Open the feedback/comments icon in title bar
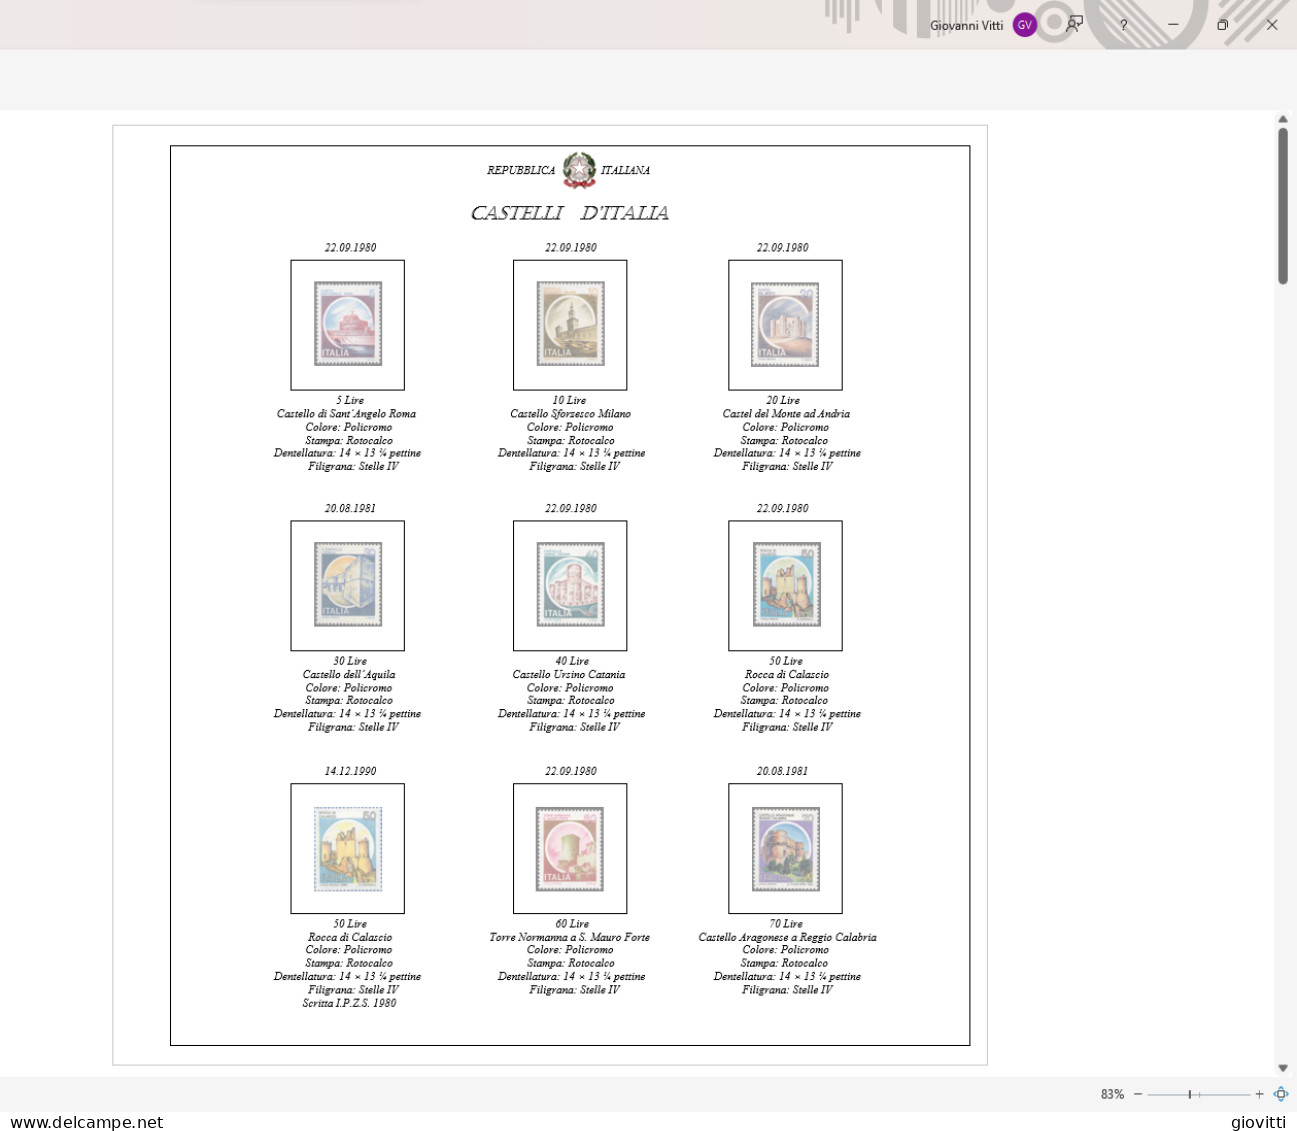Screen dimensions: 1297x1131 (1075, 24)
